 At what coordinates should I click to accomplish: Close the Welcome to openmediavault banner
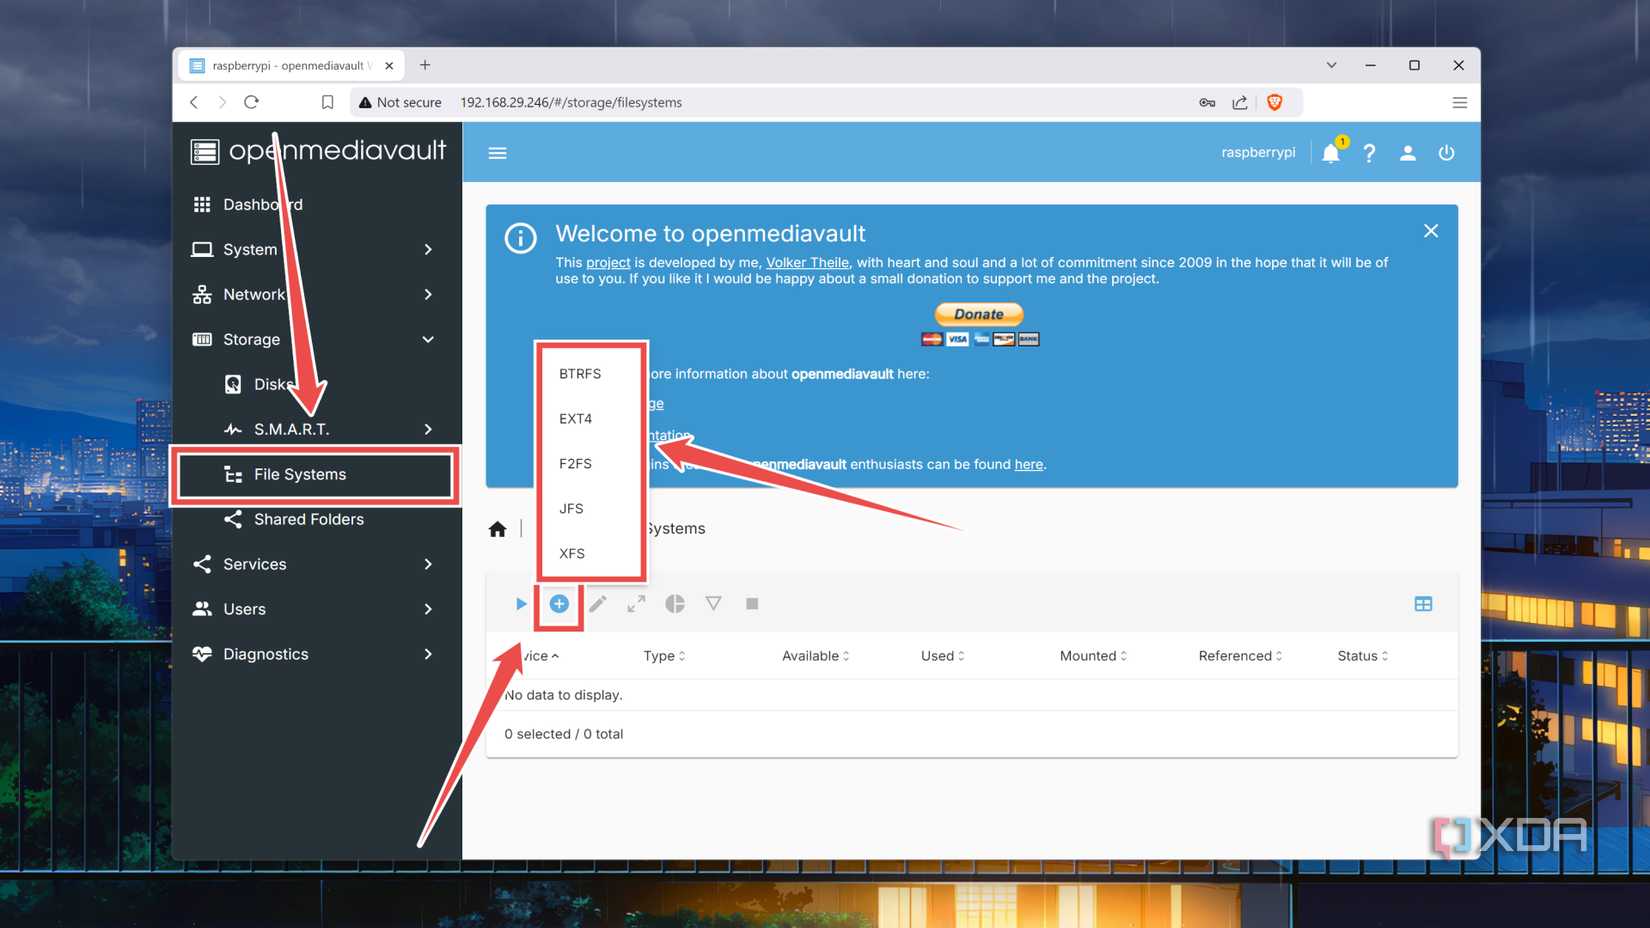[1431, 231]
